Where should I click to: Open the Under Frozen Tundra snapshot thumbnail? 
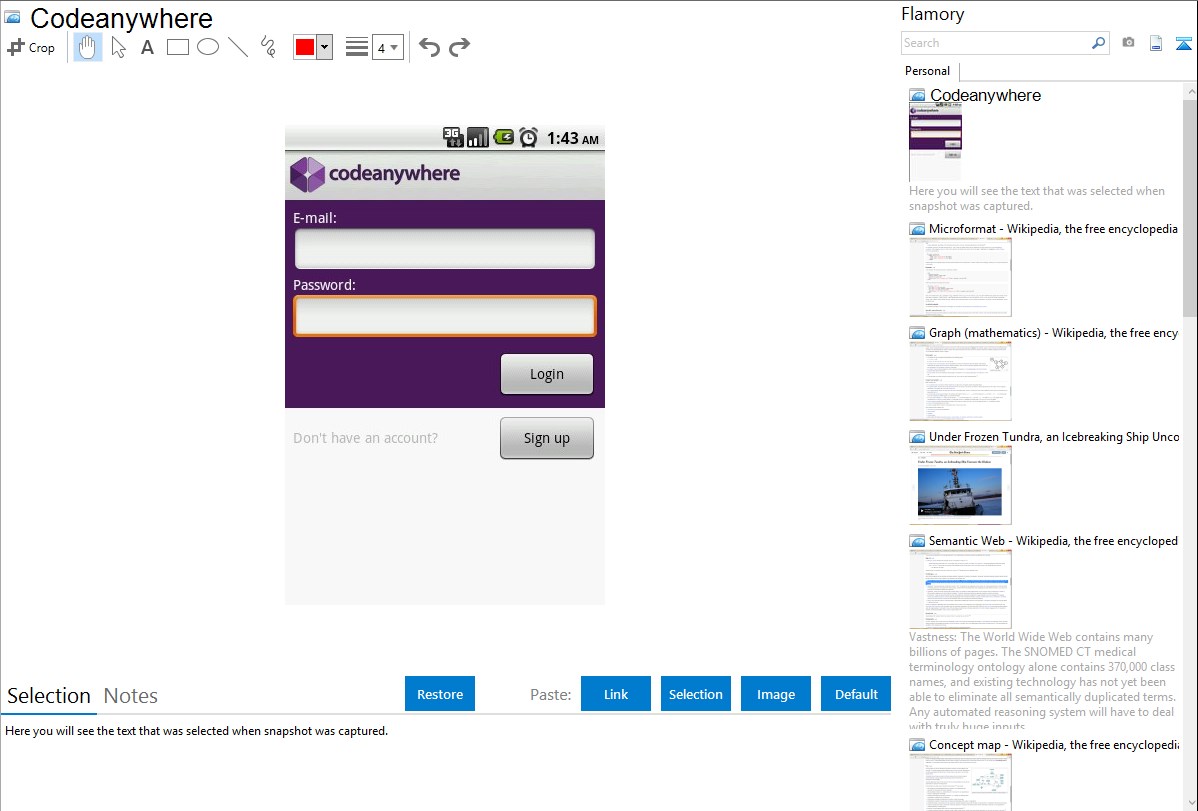(x=960, y=485)
